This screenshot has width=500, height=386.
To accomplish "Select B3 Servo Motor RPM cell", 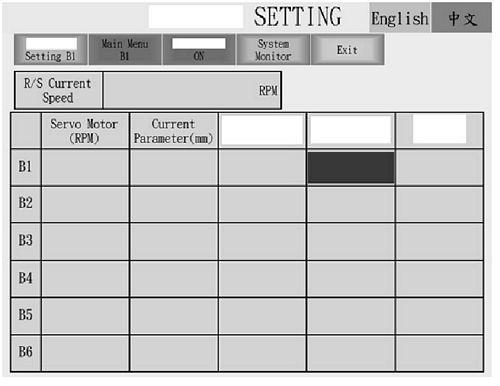I will point(85,242).
